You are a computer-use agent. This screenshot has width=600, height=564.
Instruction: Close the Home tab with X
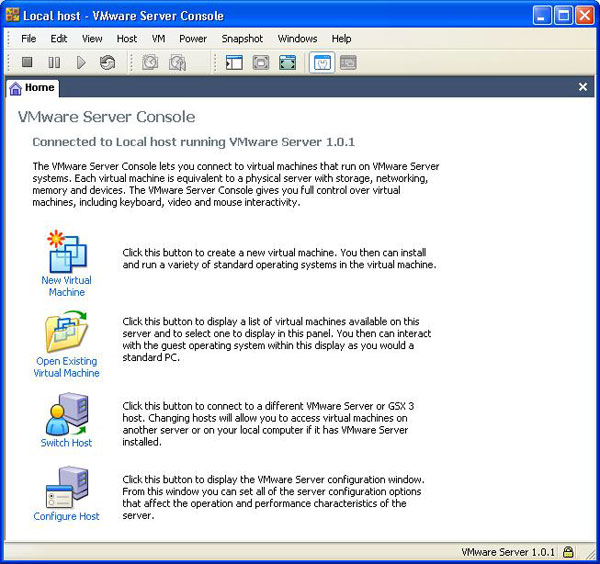(583, 87)
